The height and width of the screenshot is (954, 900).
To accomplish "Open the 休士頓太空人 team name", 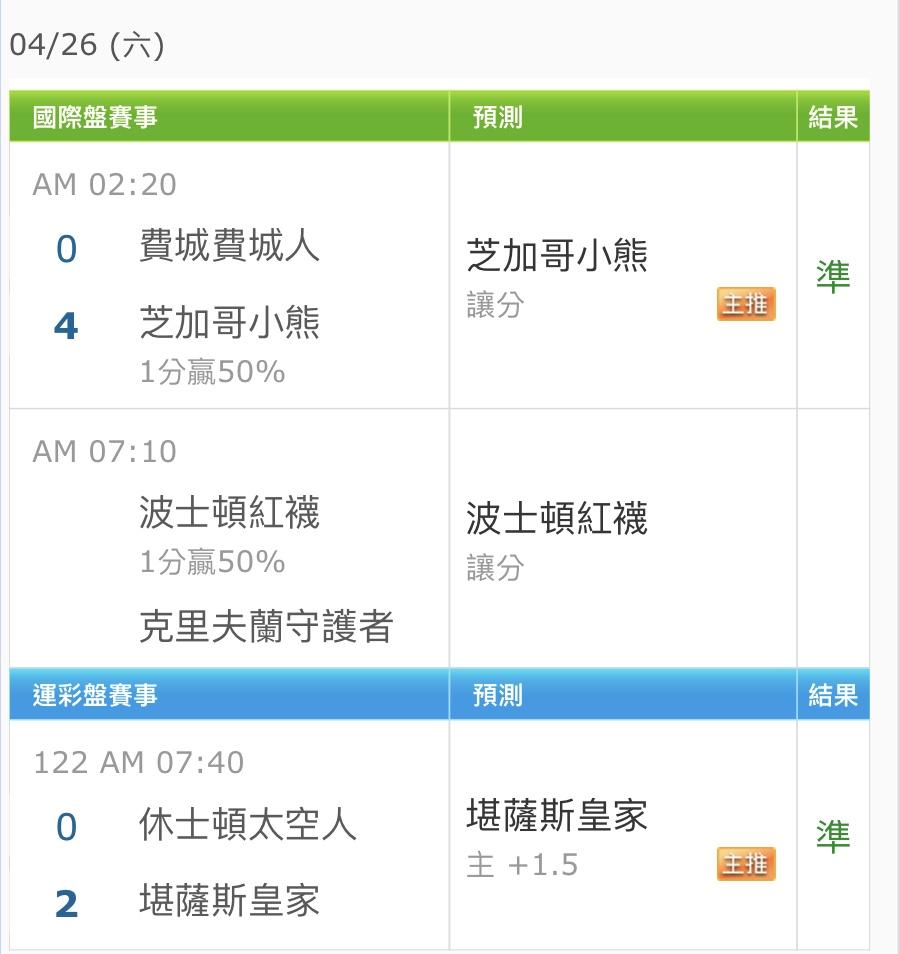I will pos(248,824).
